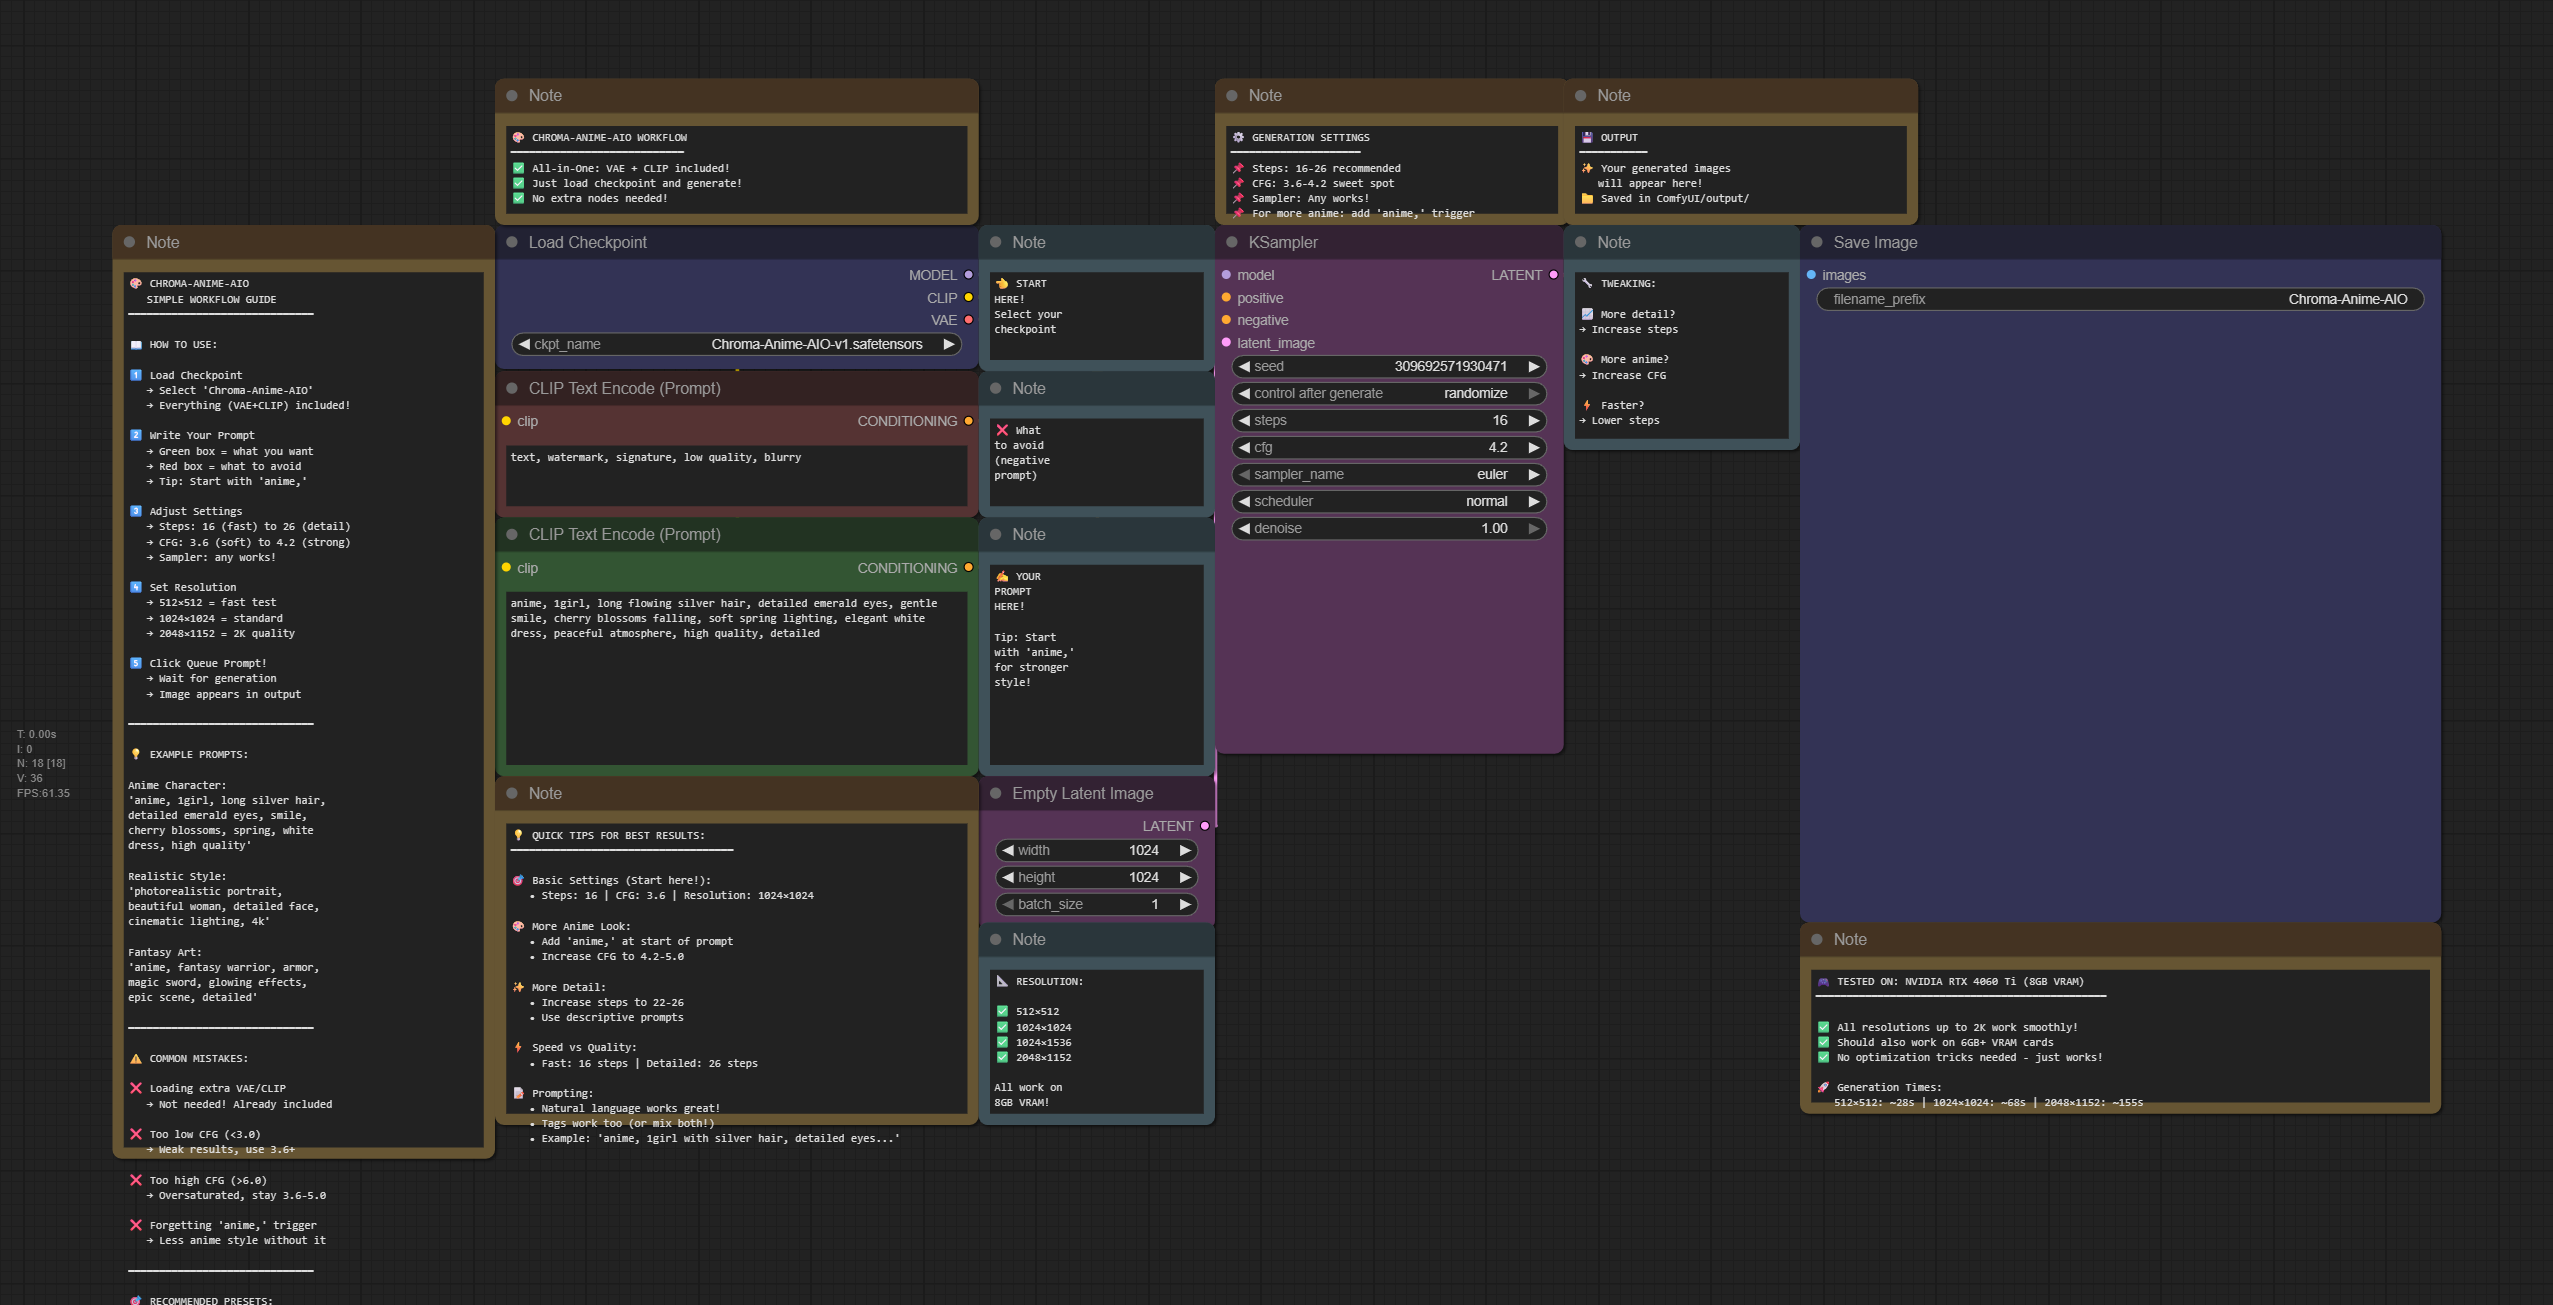Collapse the Load Checkpoint node with its dot
This screenshot has height=1305, width=2553.
click(x=512, y=242)
